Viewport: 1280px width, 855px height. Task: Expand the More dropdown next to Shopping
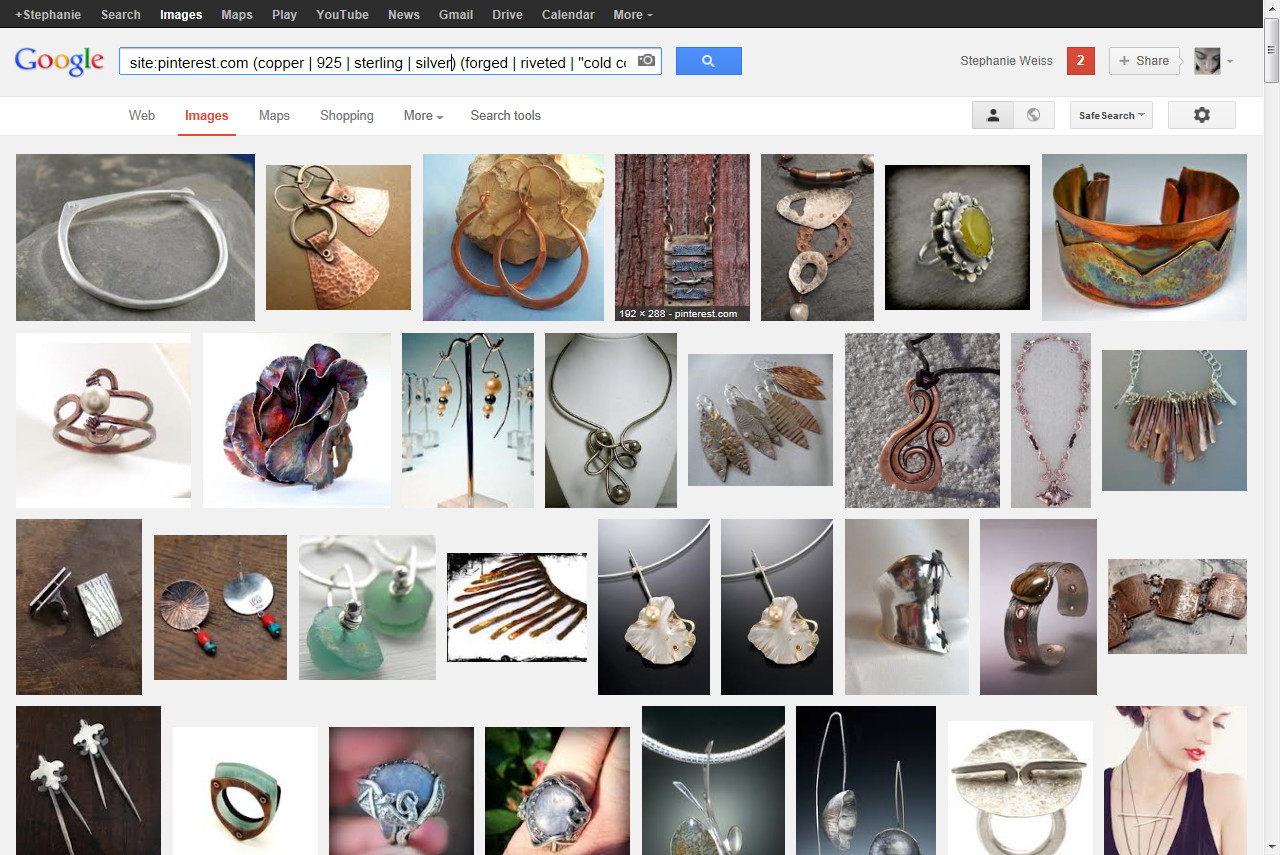tap(422, 116)
